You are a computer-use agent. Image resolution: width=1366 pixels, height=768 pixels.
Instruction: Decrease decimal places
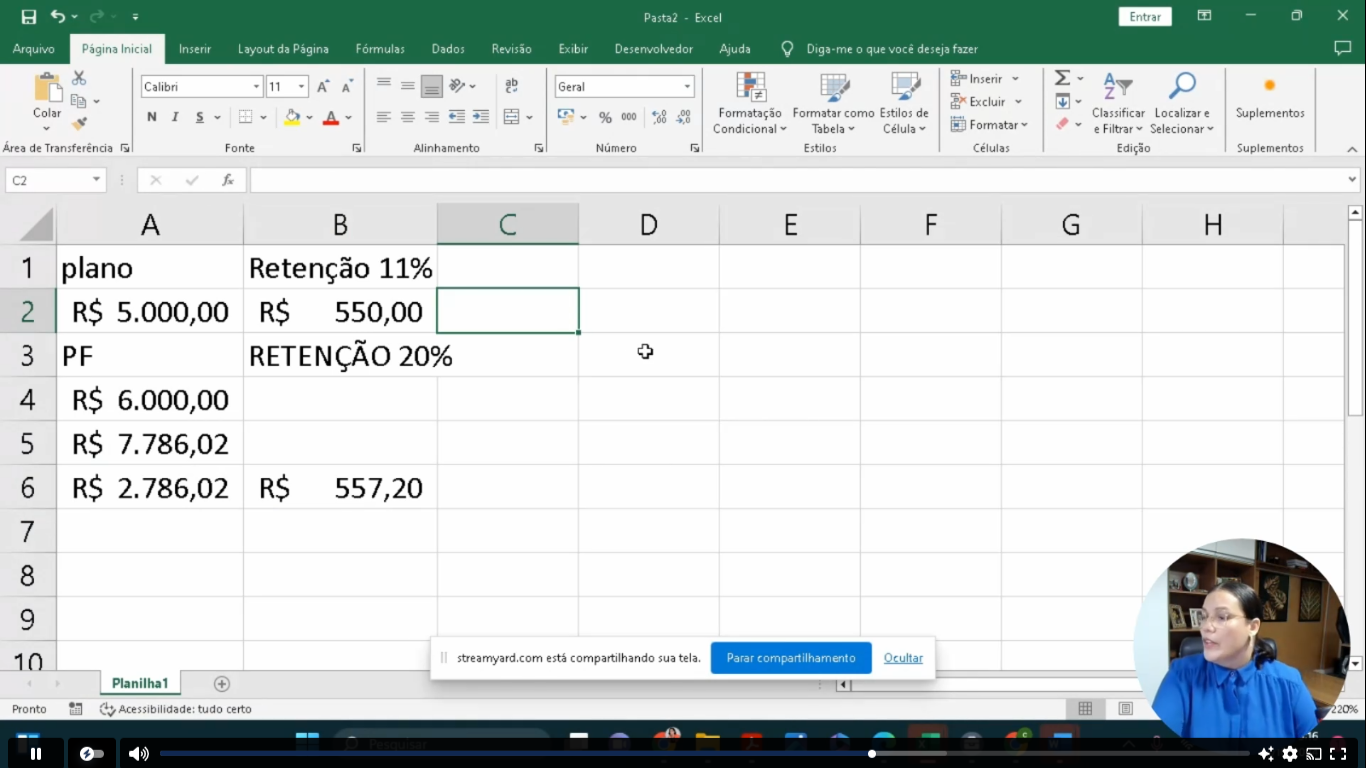point(684,117)
